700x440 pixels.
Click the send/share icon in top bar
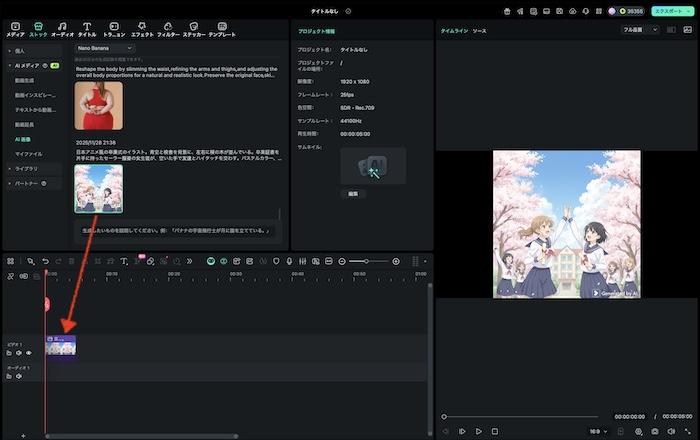tap(520, 11)
